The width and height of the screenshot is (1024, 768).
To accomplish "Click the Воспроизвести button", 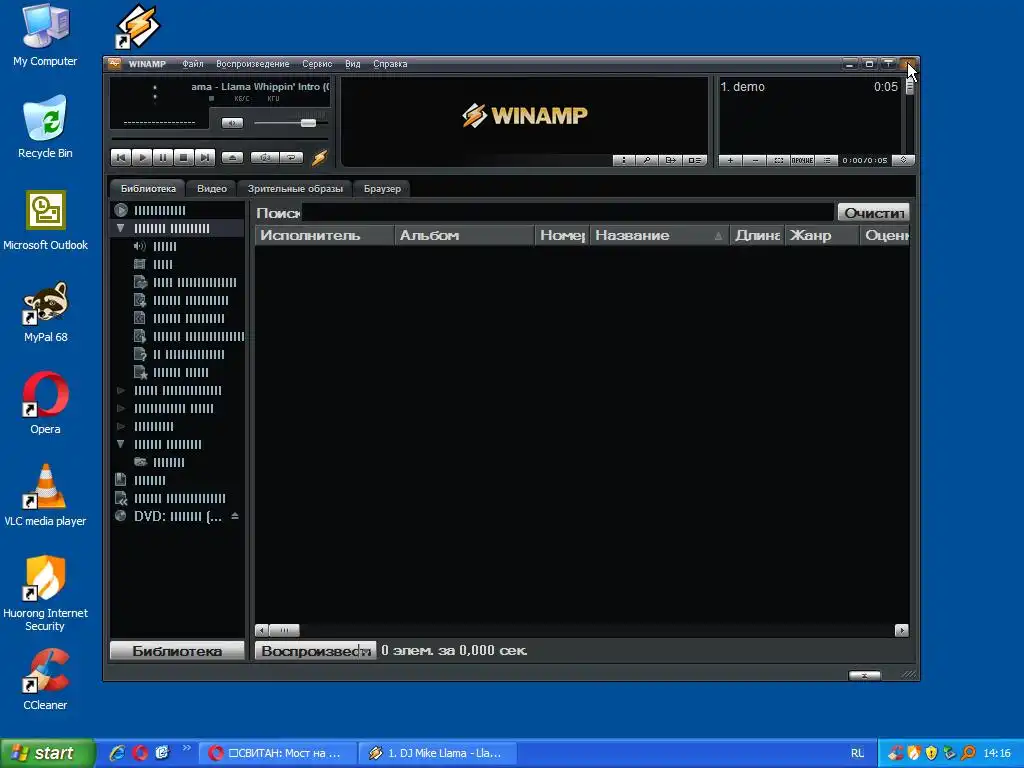I will click(315, 651).
